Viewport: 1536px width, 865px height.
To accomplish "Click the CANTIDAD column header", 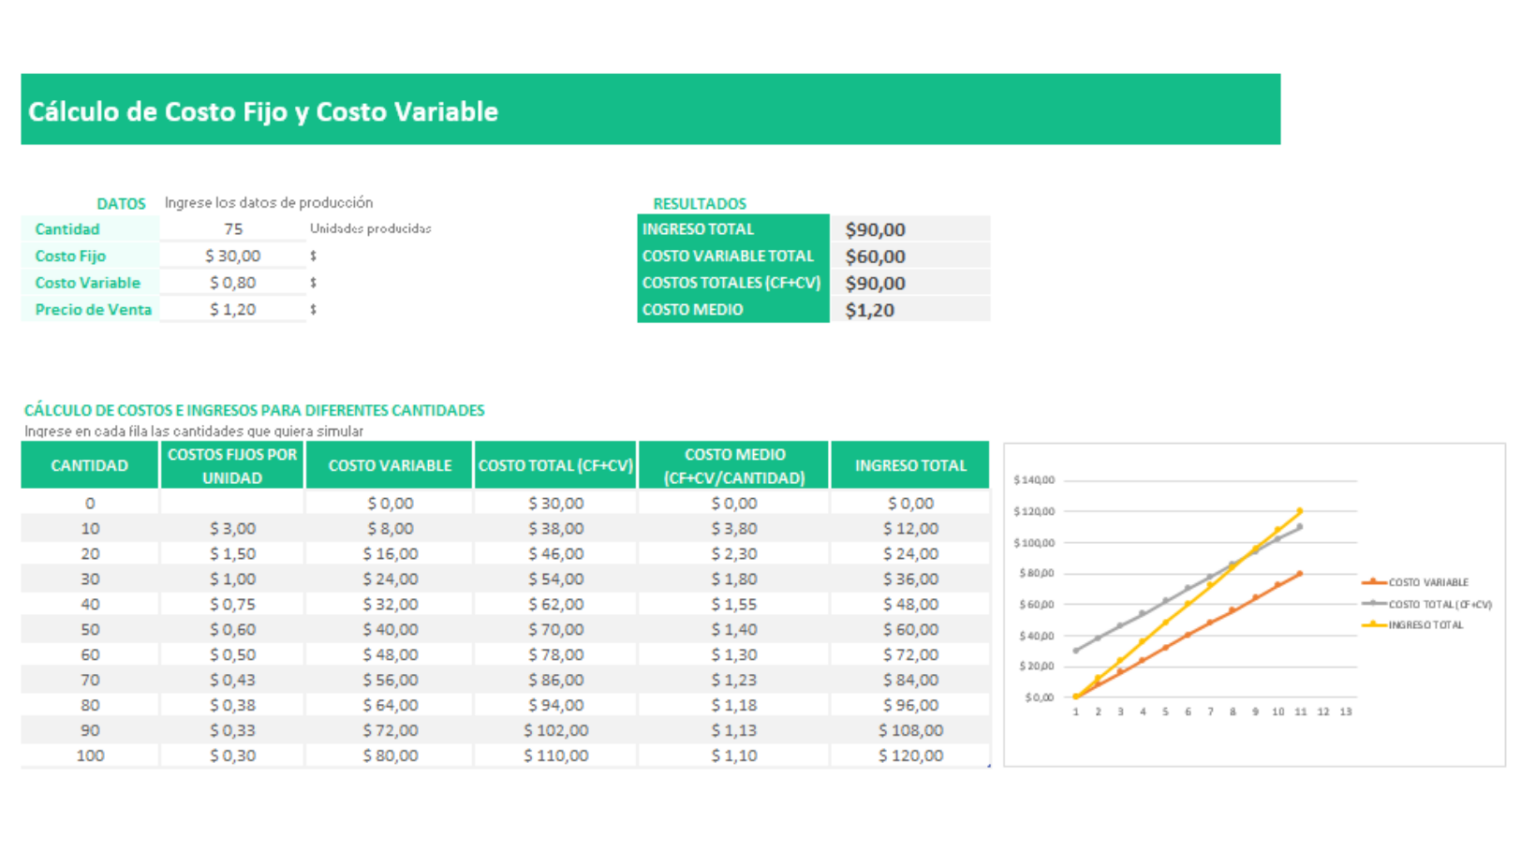I will pyautogui.click(x=89, y=464).
